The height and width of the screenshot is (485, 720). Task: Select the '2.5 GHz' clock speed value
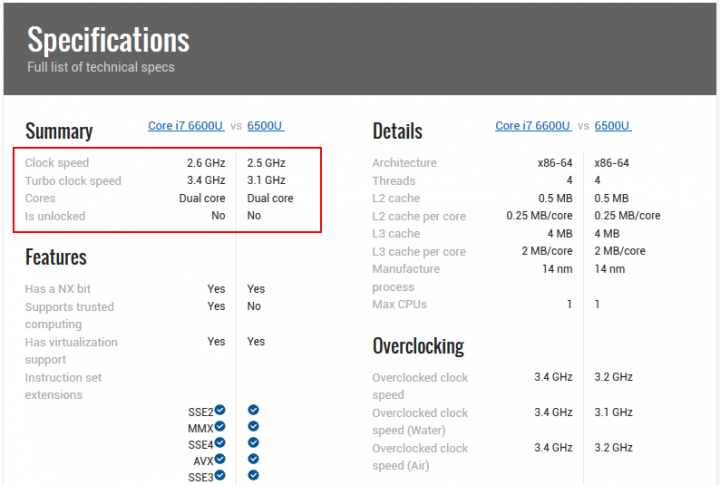coord(266,163)
